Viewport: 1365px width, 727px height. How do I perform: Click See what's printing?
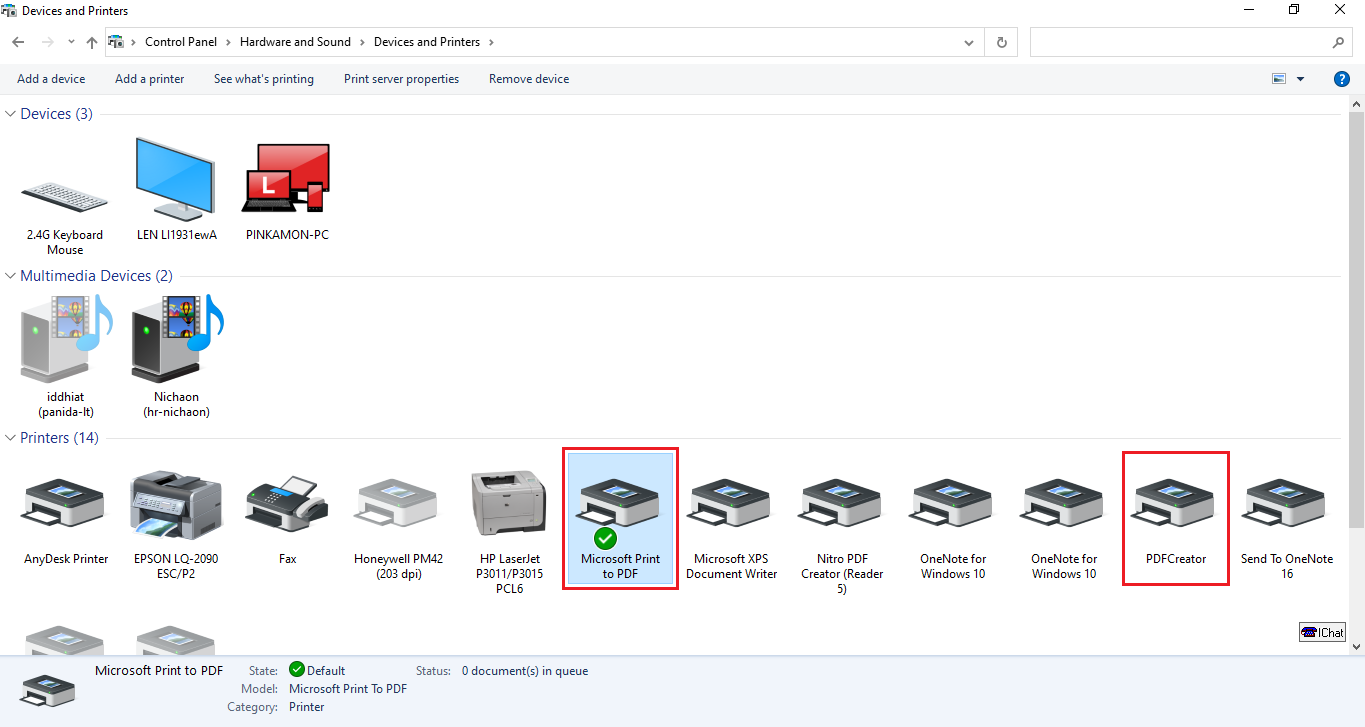click(263, 79)
